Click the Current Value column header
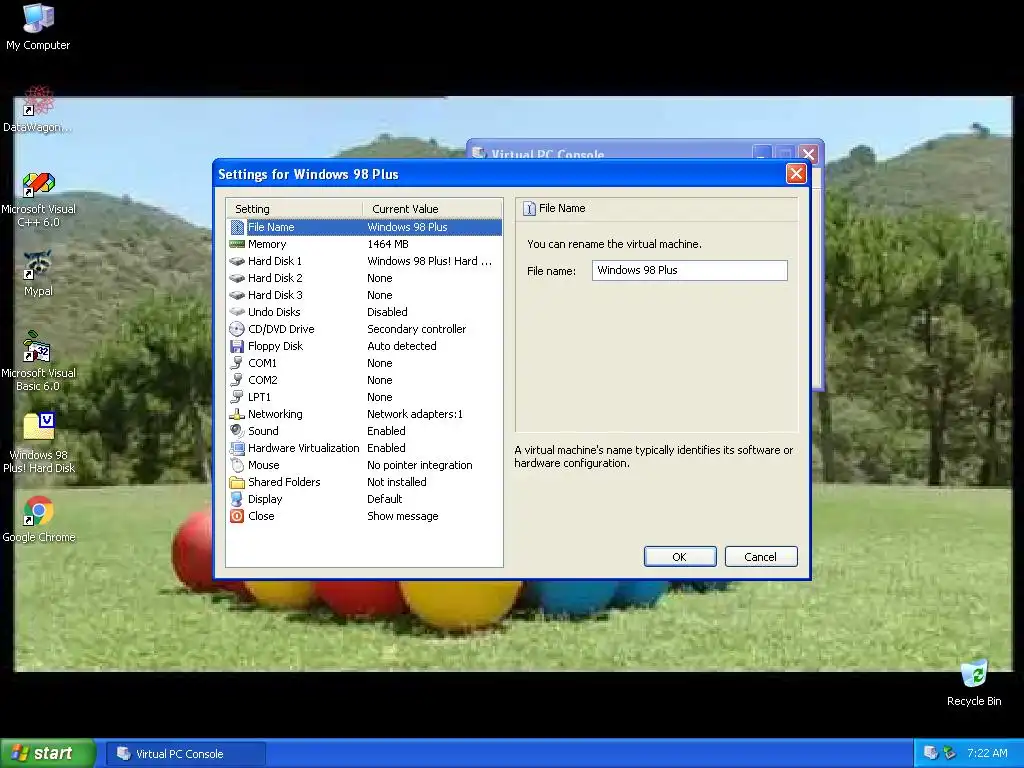Image resolution: width=1024 pixels, height=768 pixels. [432, 209]
